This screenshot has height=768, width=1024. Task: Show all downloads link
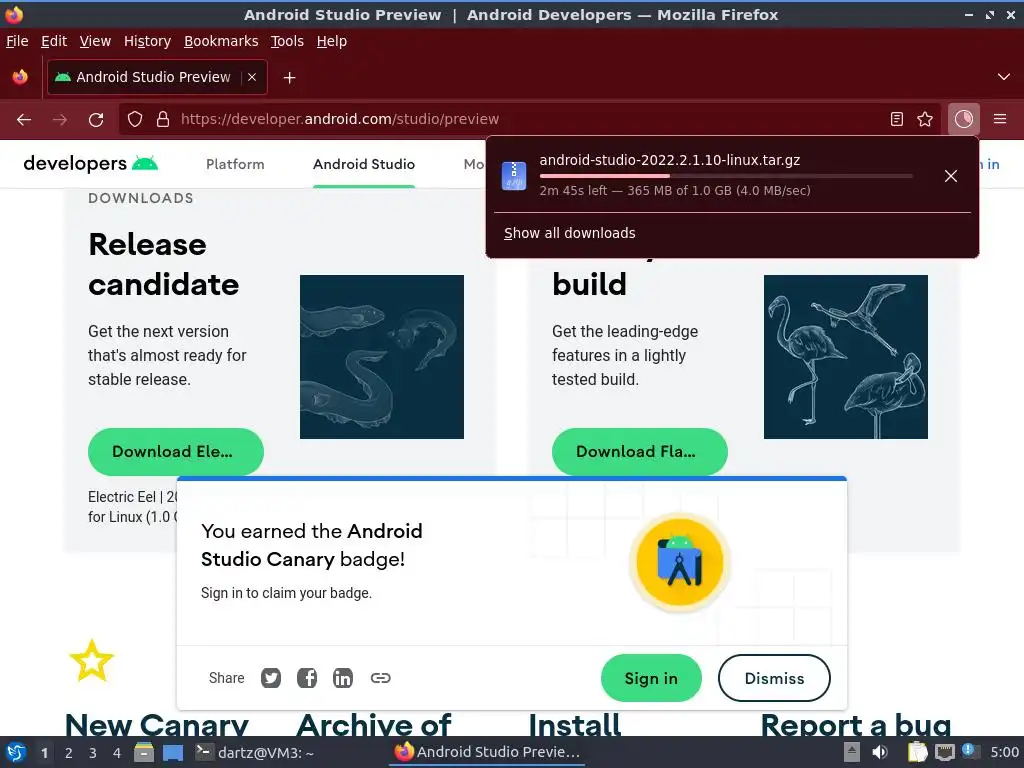point(569,233)
